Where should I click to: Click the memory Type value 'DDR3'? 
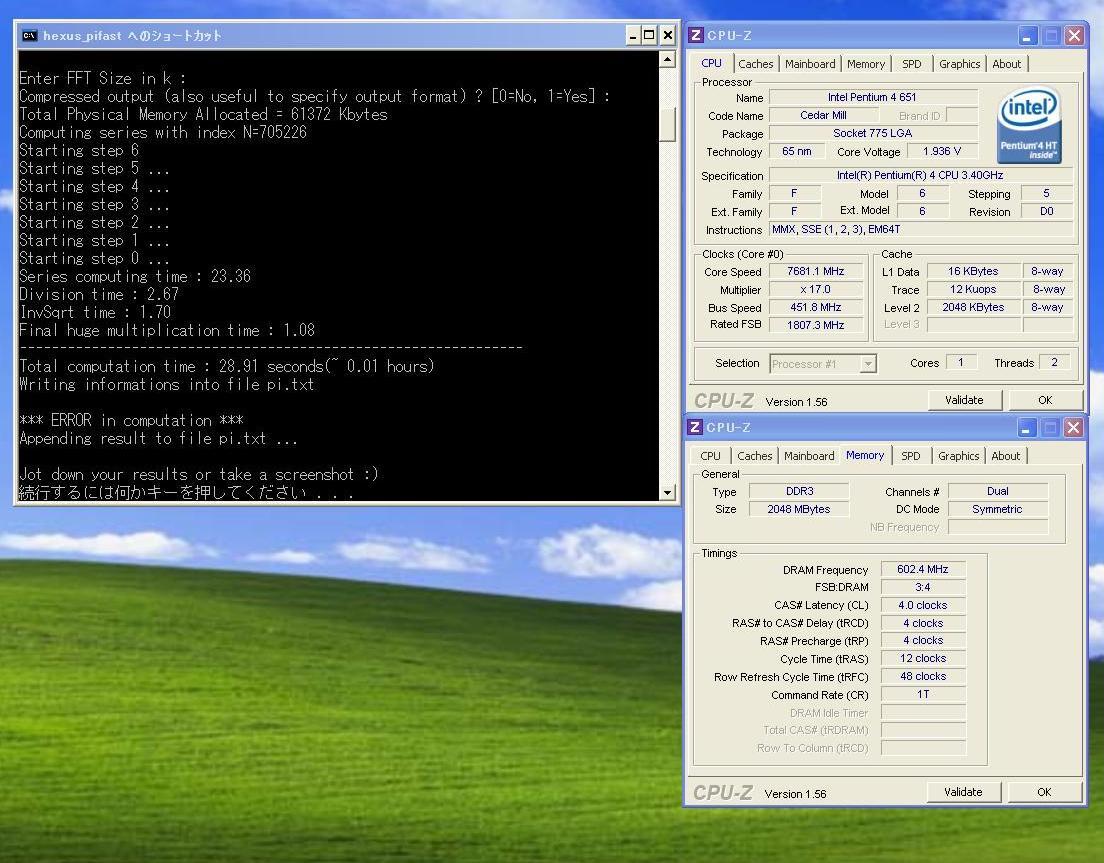click(799, 491)
